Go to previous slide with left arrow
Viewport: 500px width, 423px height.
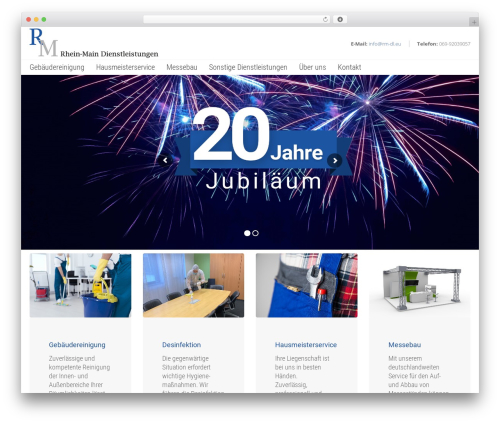(x=165, y=160)
